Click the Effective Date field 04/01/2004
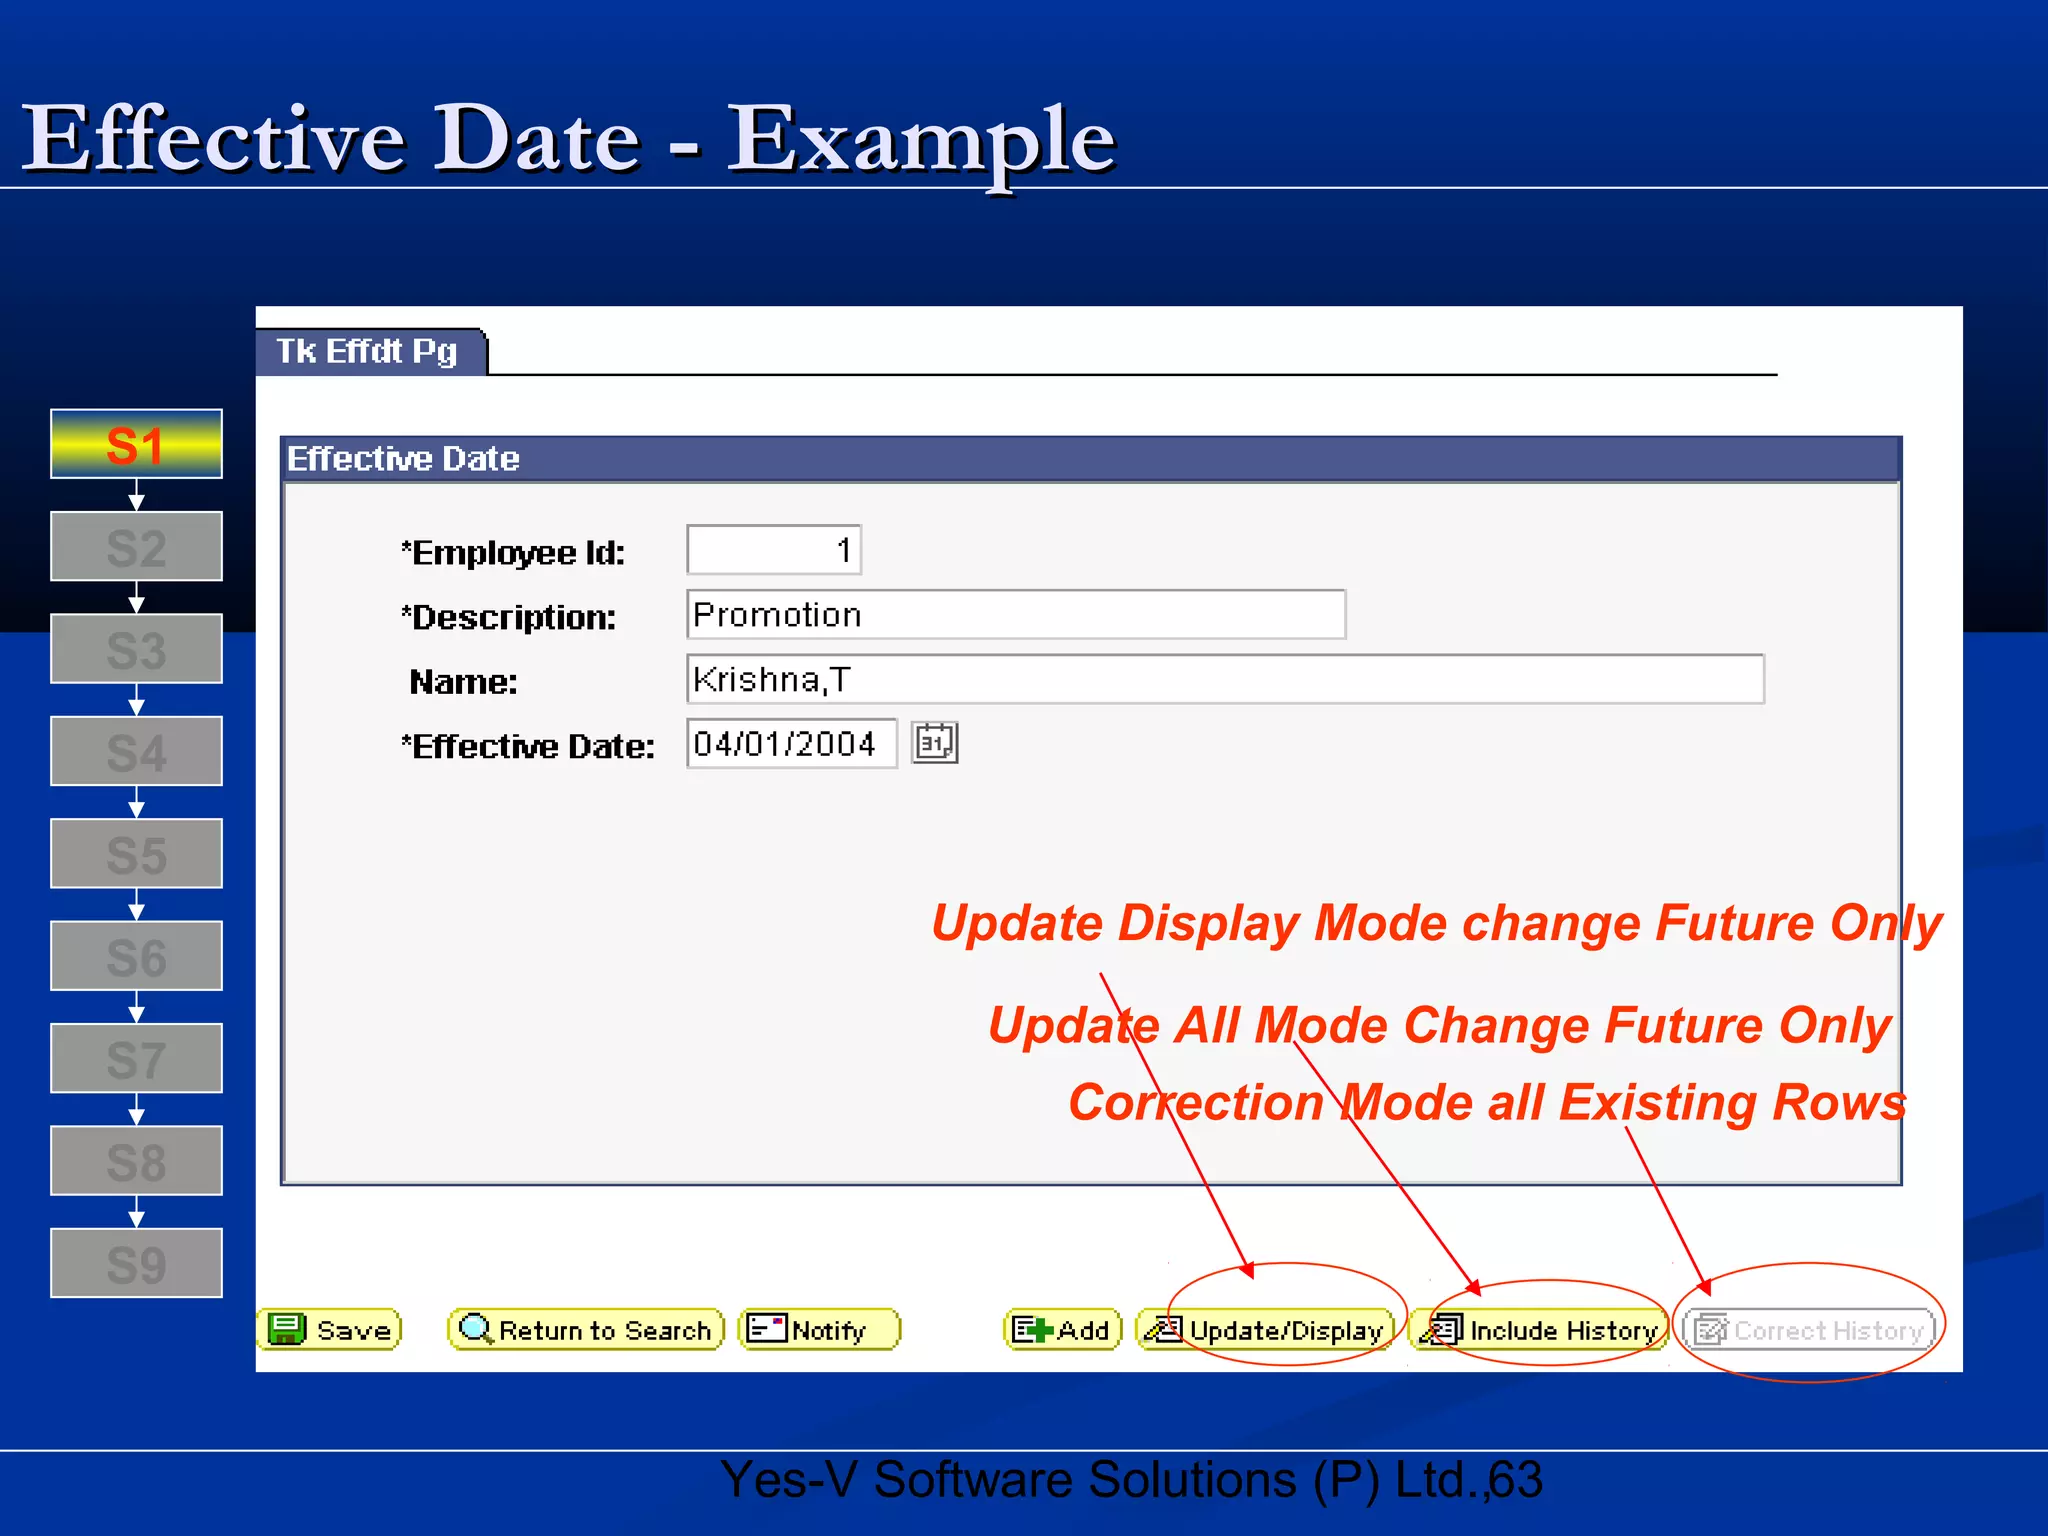 (791, 743)
